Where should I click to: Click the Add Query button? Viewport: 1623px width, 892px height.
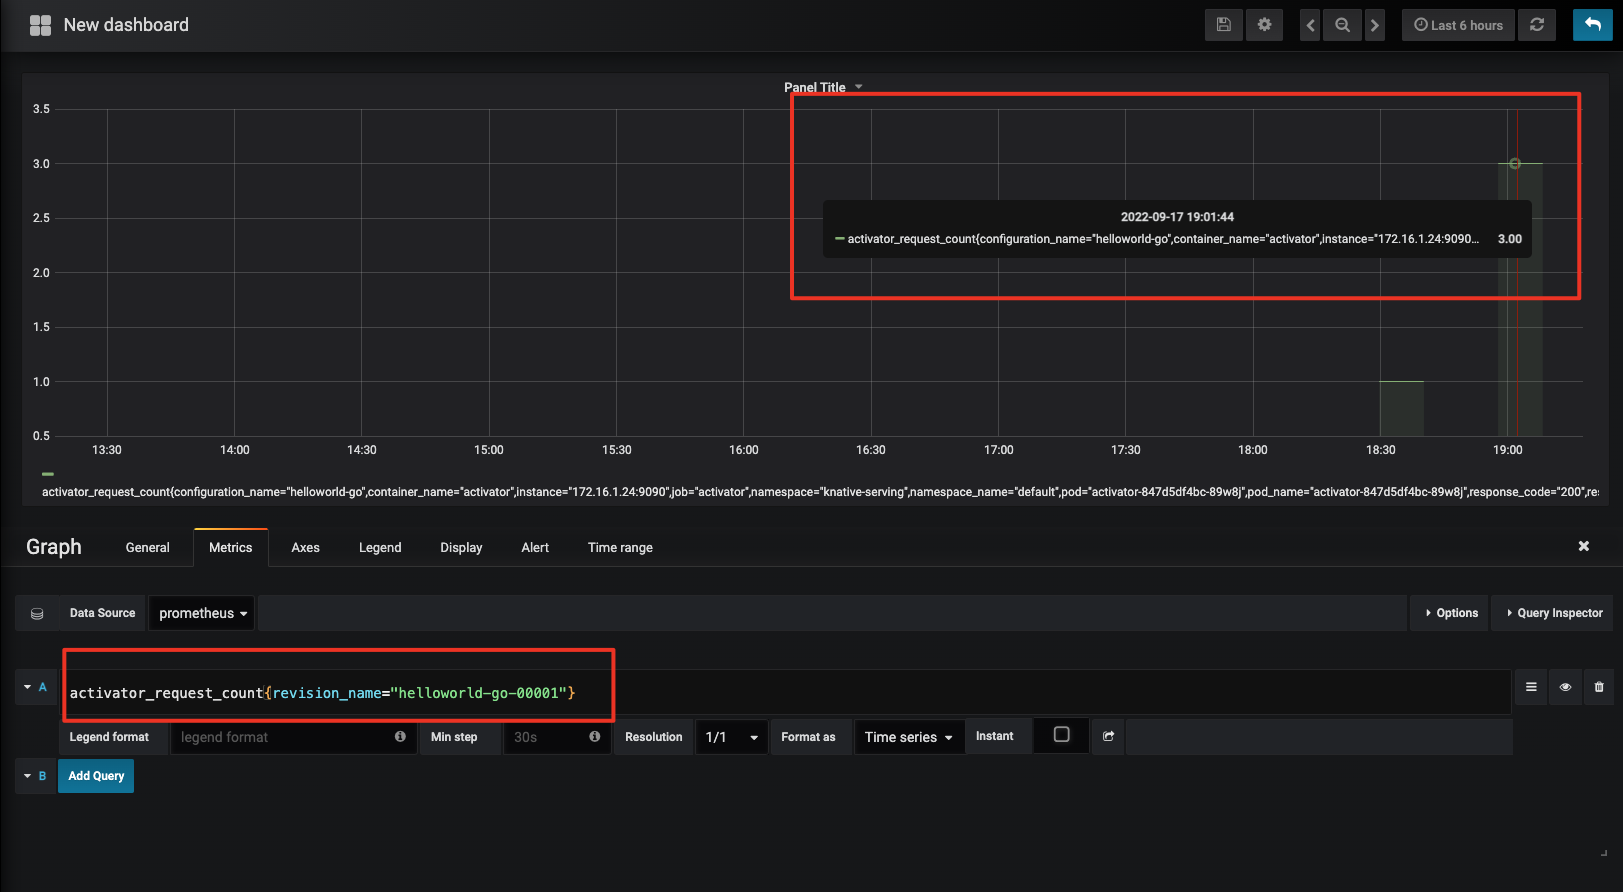(96, 776)
